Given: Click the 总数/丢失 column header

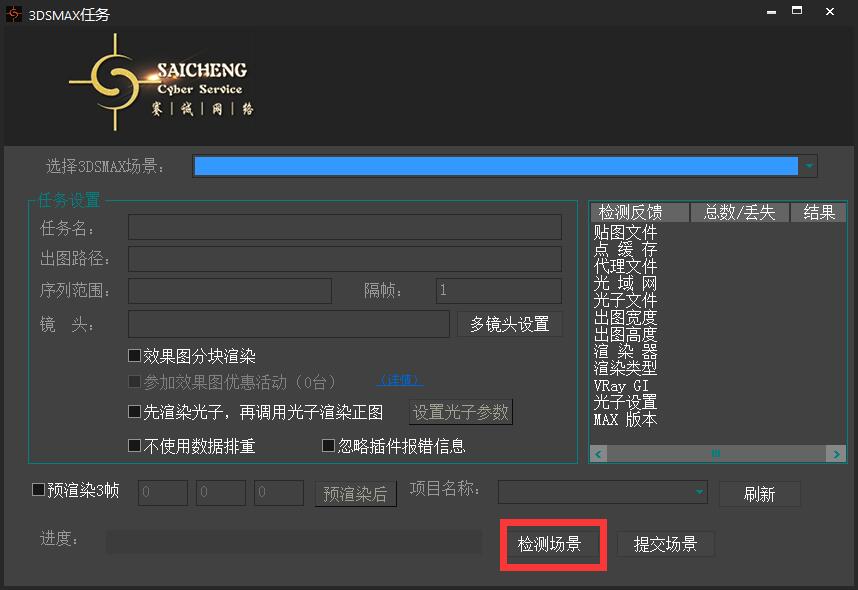Looking at the screenshot, I should 739,212.
